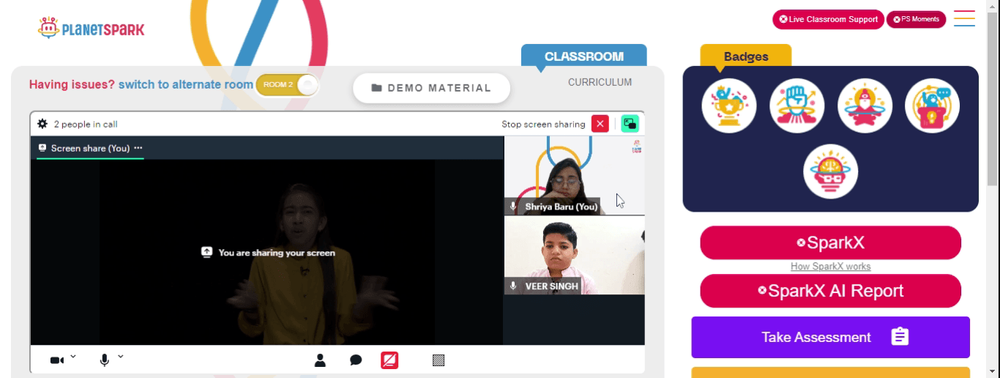Click the VEER SINGH video tile
Image resolution: width=1000 pixels, height=378 pixels.
(x=574, y=255)
